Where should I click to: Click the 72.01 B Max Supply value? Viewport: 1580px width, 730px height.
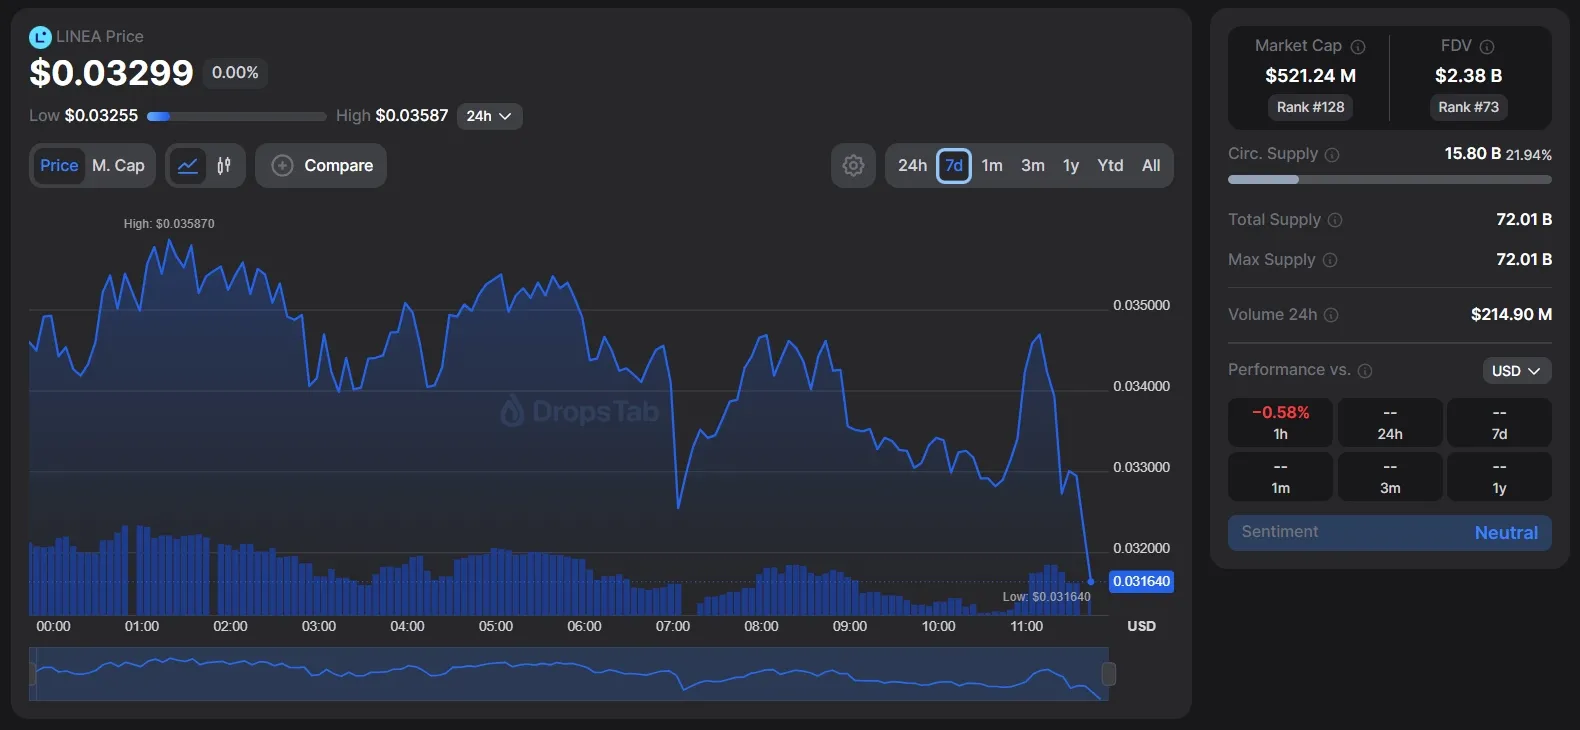click(x=1524, y=260)
